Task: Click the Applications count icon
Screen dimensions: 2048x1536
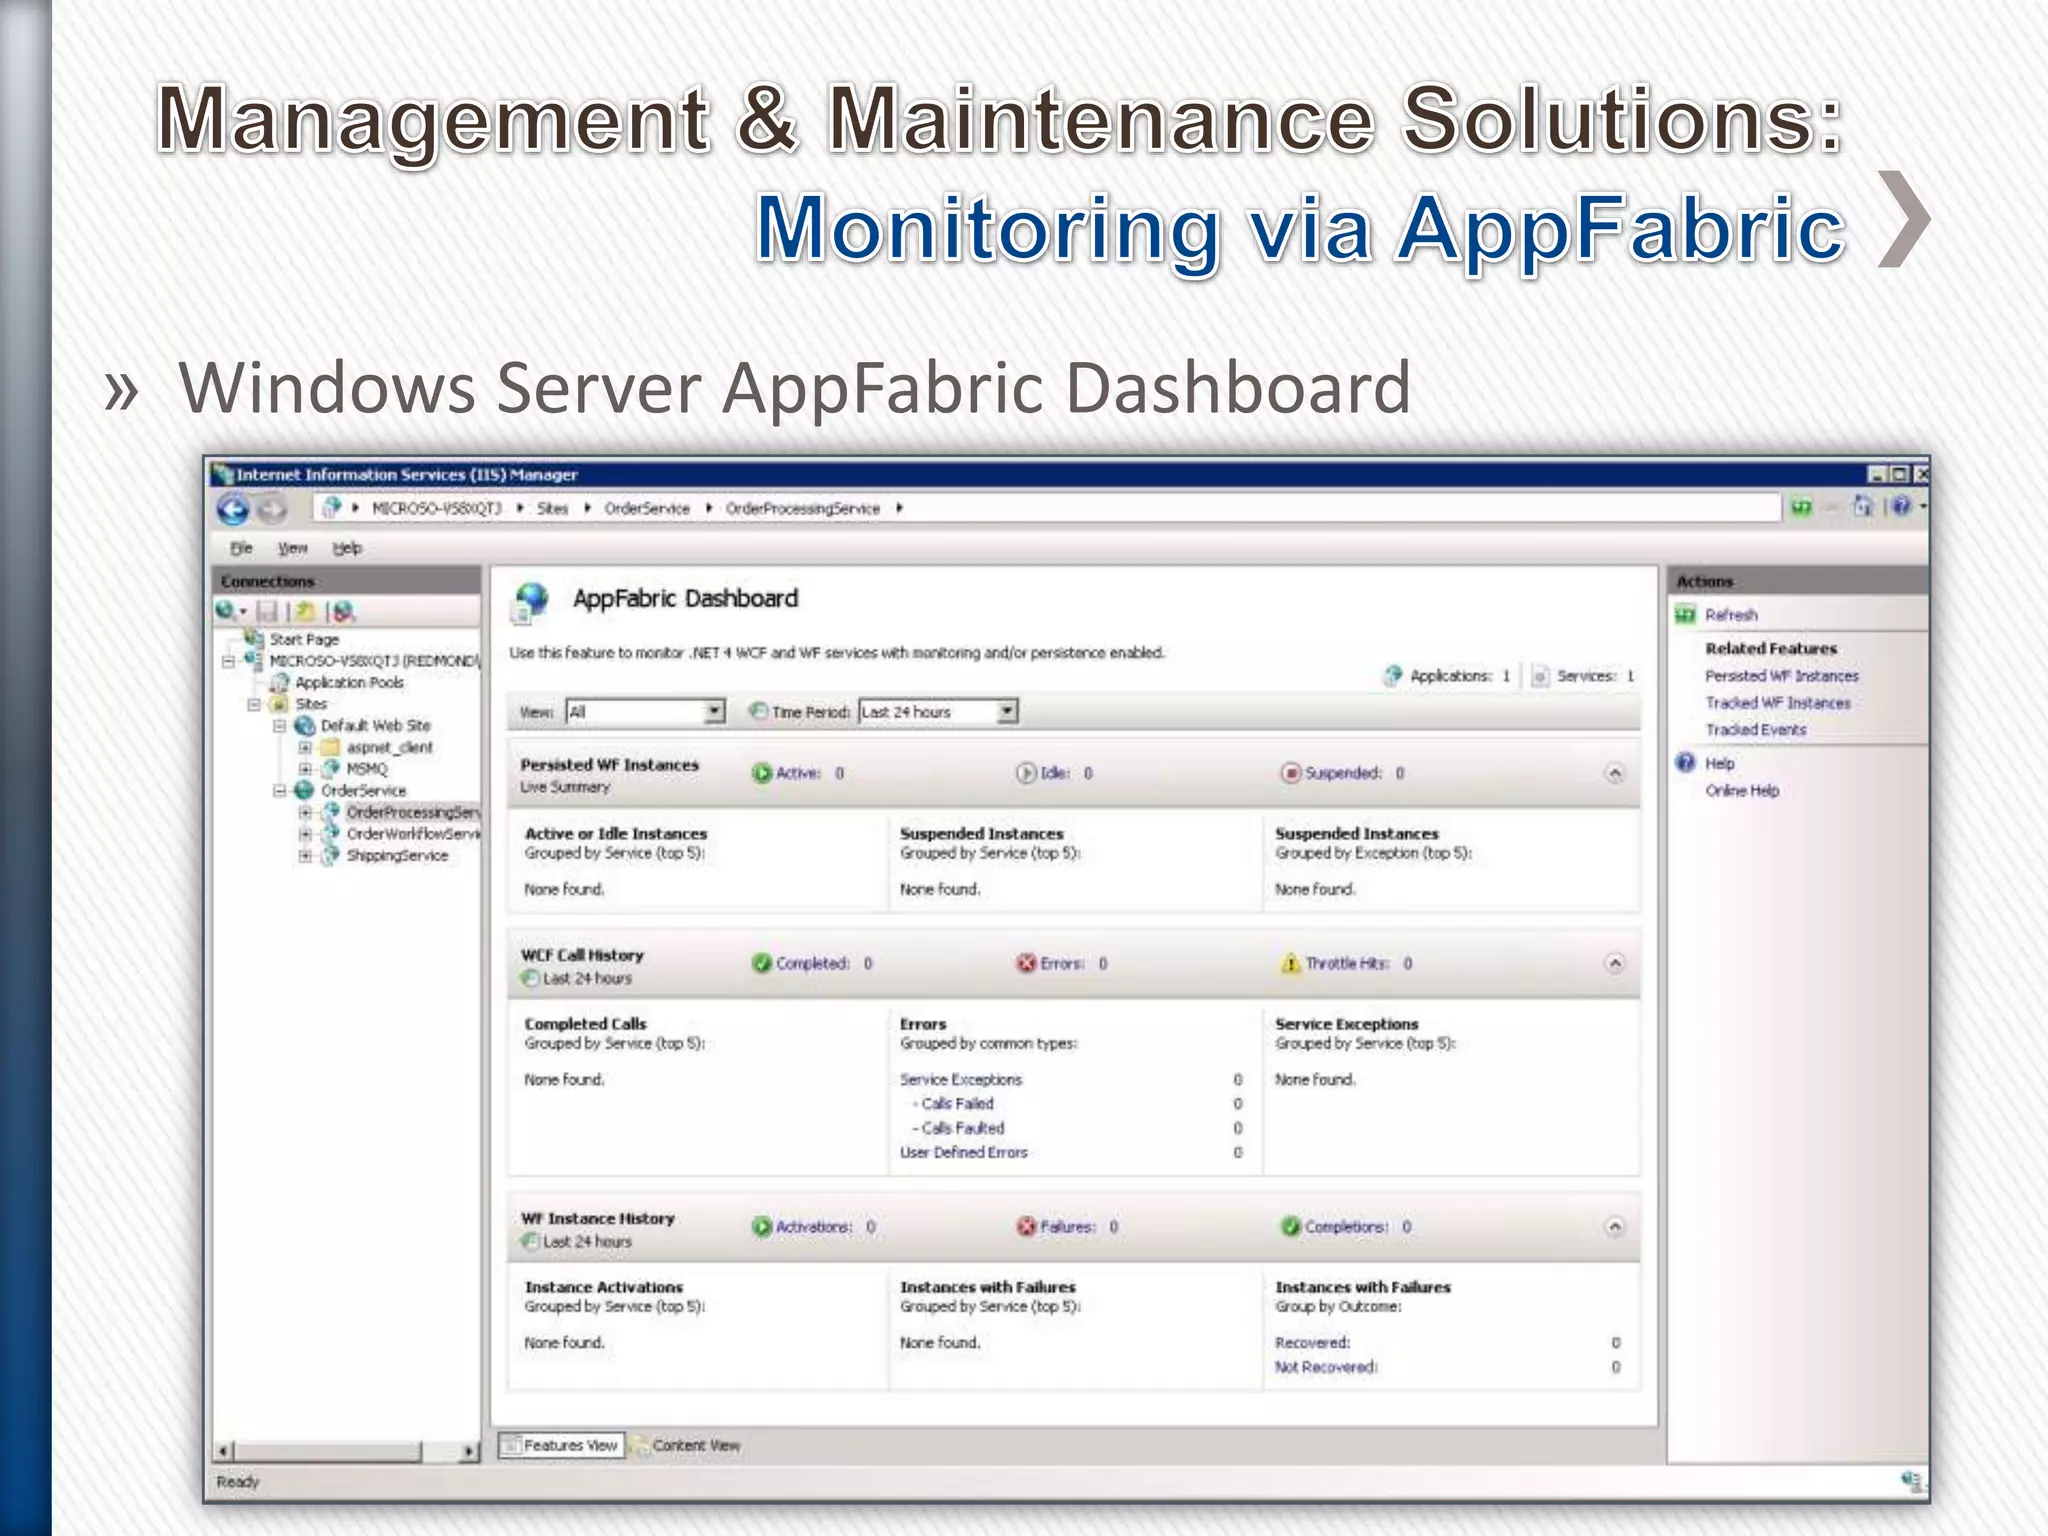Action: point(1392,676)
